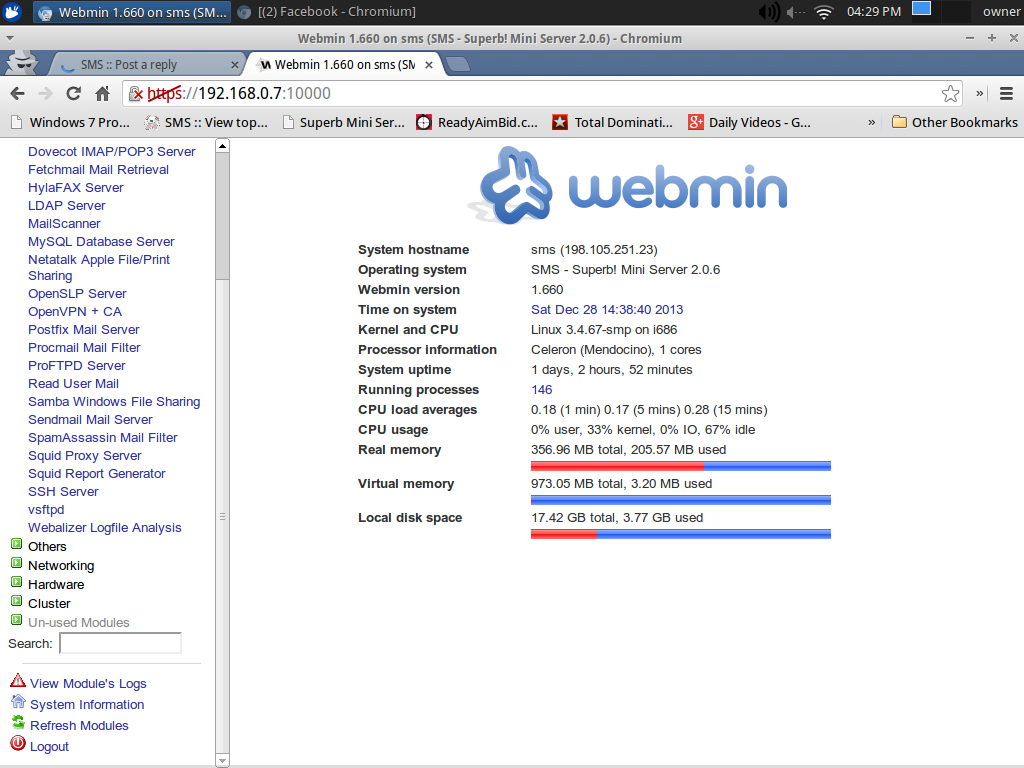The height and width of the screenshot is (768, 1024).
Task: Click the red Logout power icon
Action: (x=17, y=744)
